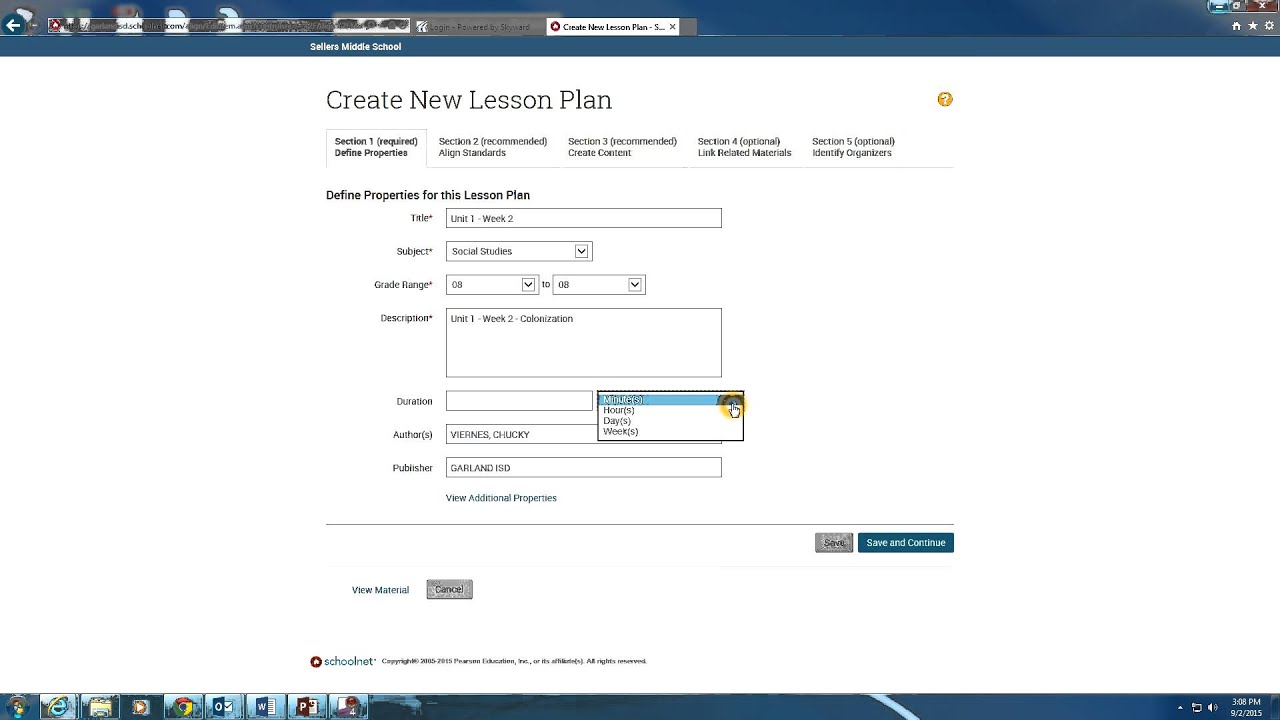This screenshot has width=1280, height=720.
Task: Open the volume speaker icon in tray
Action: click(x=1212, y=708)
